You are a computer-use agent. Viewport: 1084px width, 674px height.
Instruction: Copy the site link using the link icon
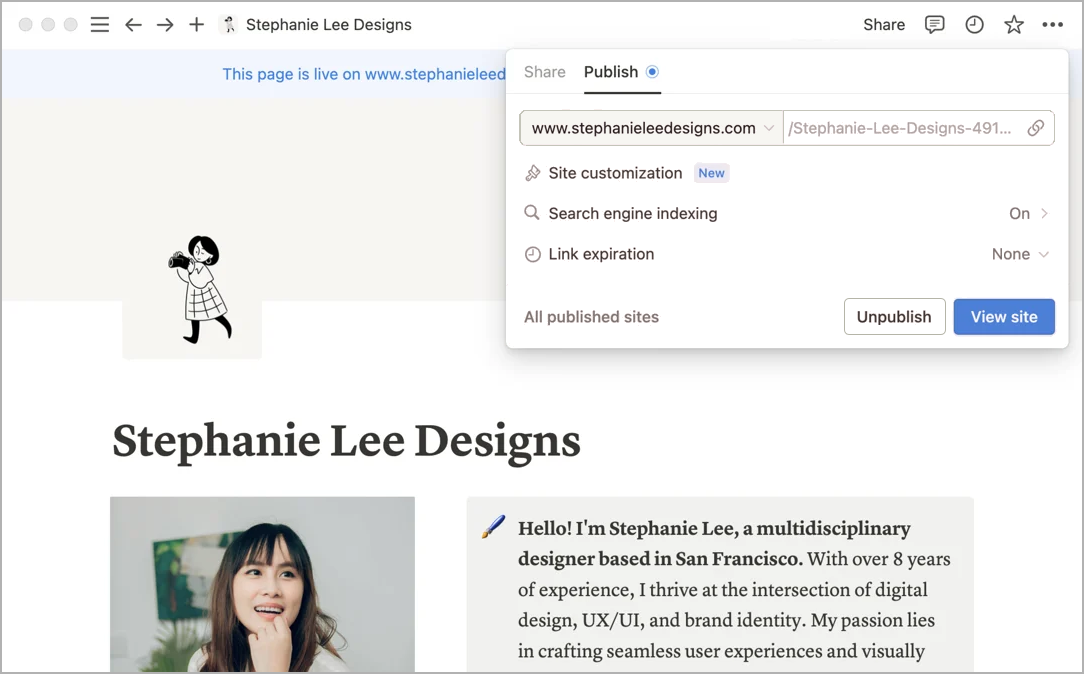1034,127
